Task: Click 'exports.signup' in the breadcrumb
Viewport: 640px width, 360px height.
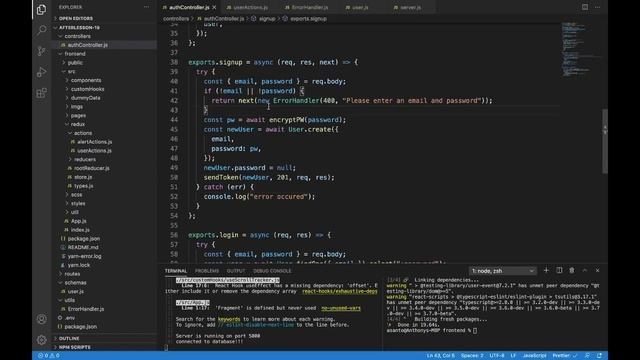Action: (308, 19)
